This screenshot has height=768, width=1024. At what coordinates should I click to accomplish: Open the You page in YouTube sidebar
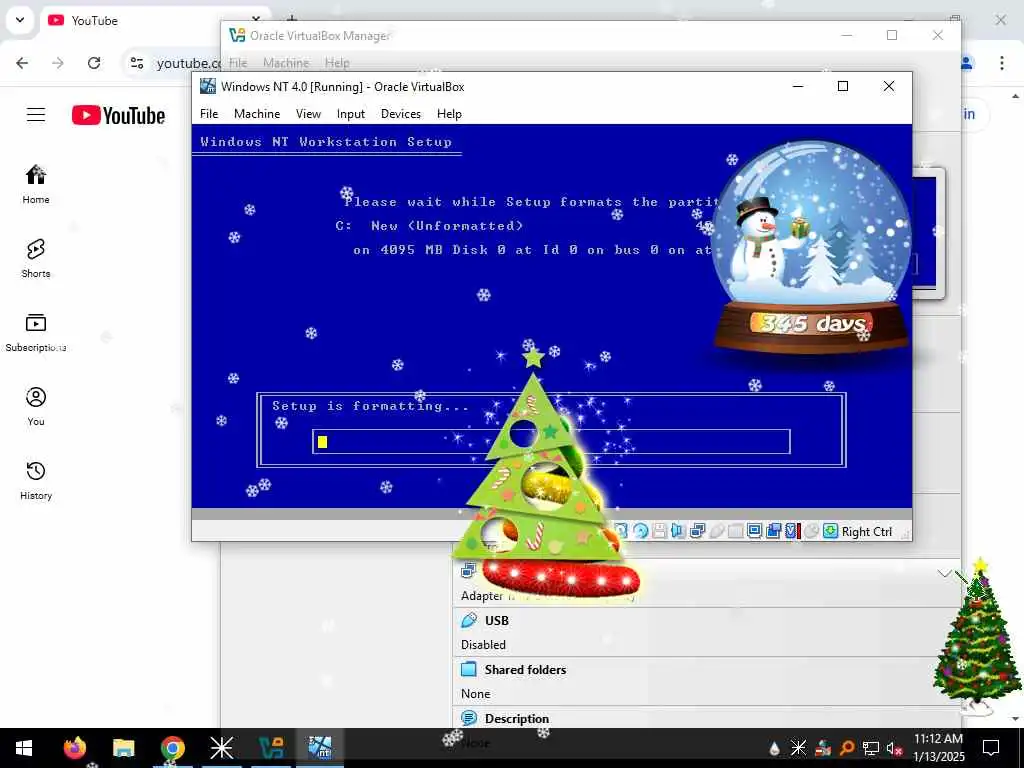(36, 406)
